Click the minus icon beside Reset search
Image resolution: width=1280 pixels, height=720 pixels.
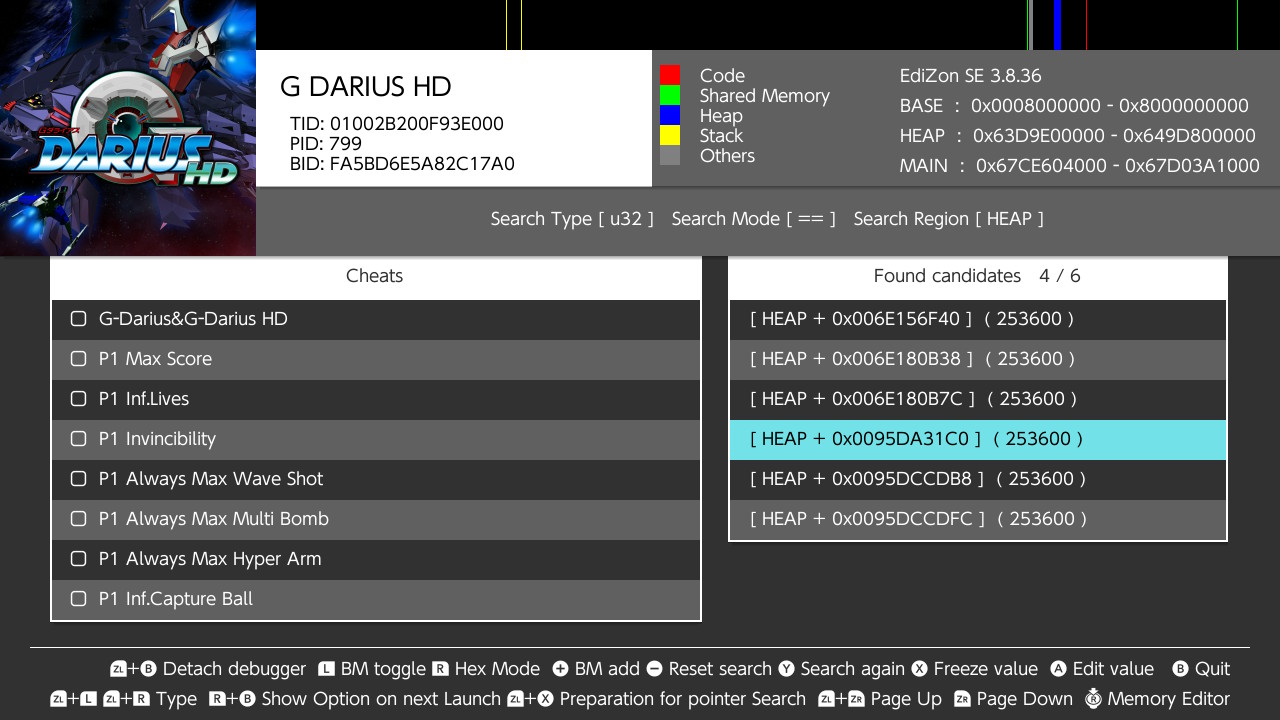coord(654,669)
